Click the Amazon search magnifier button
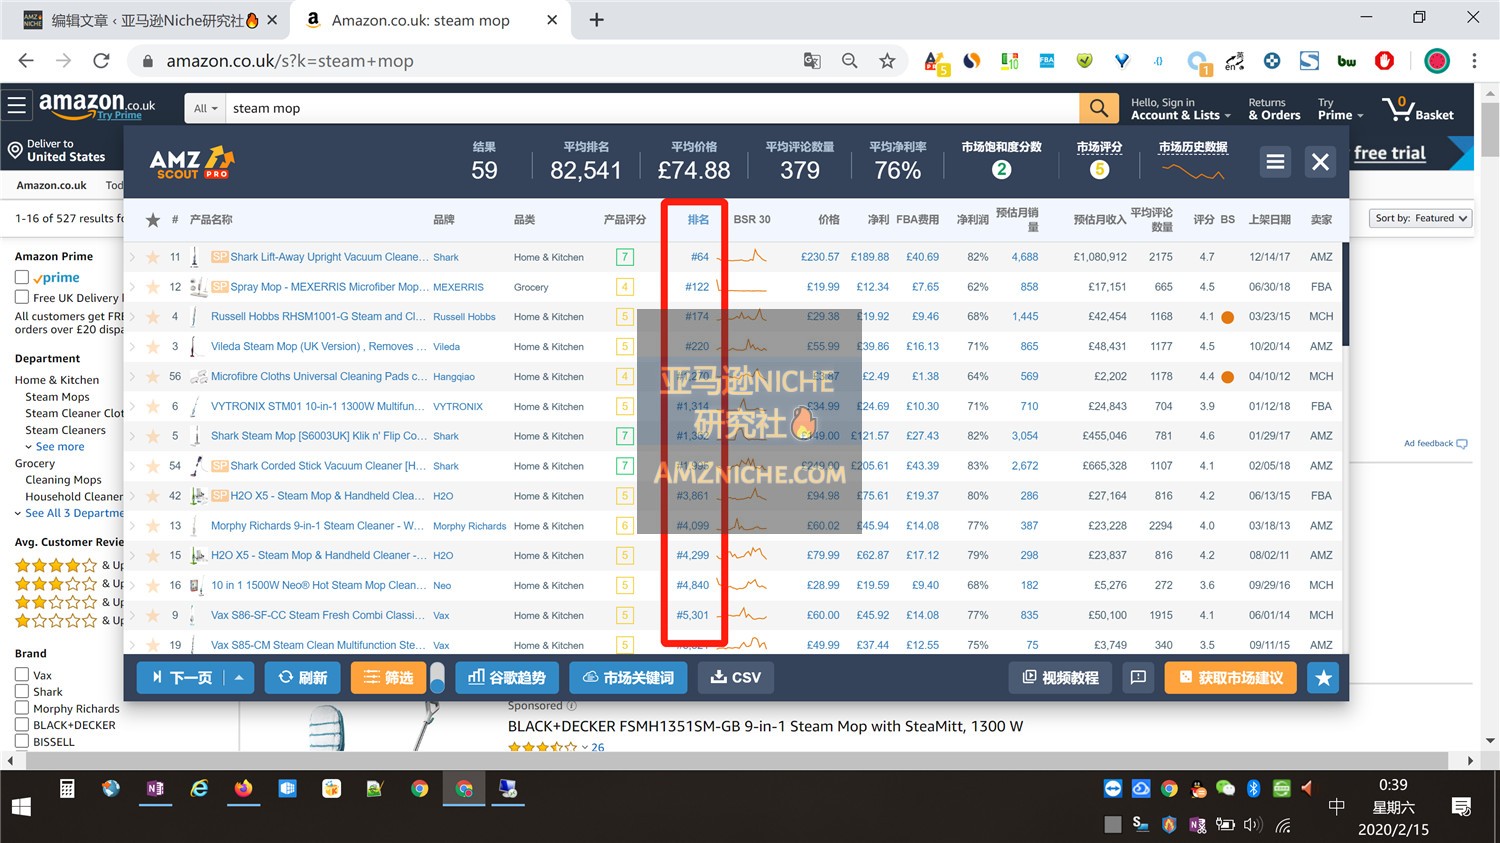 1099,108
